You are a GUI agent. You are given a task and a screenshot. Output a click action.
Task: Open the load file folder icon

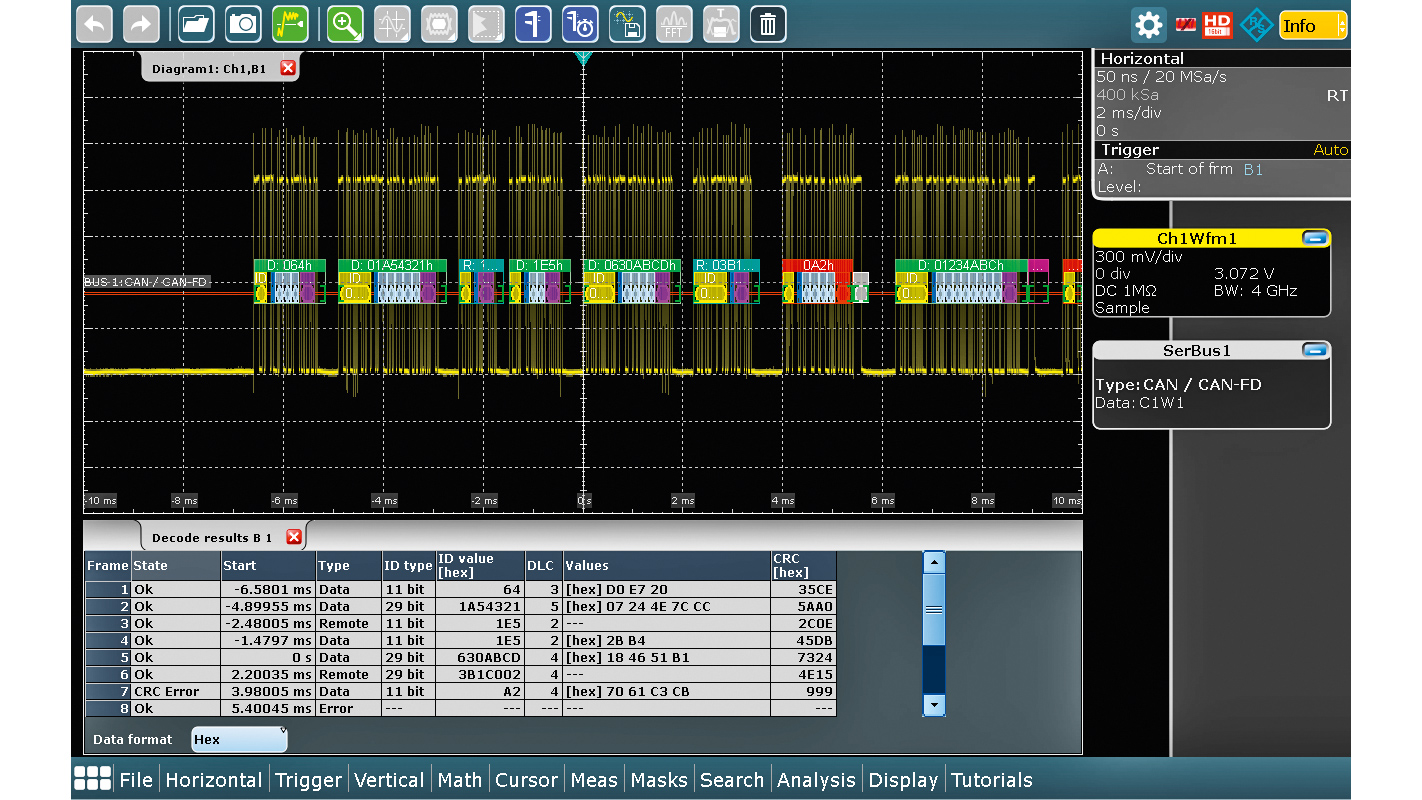(196, 24)
